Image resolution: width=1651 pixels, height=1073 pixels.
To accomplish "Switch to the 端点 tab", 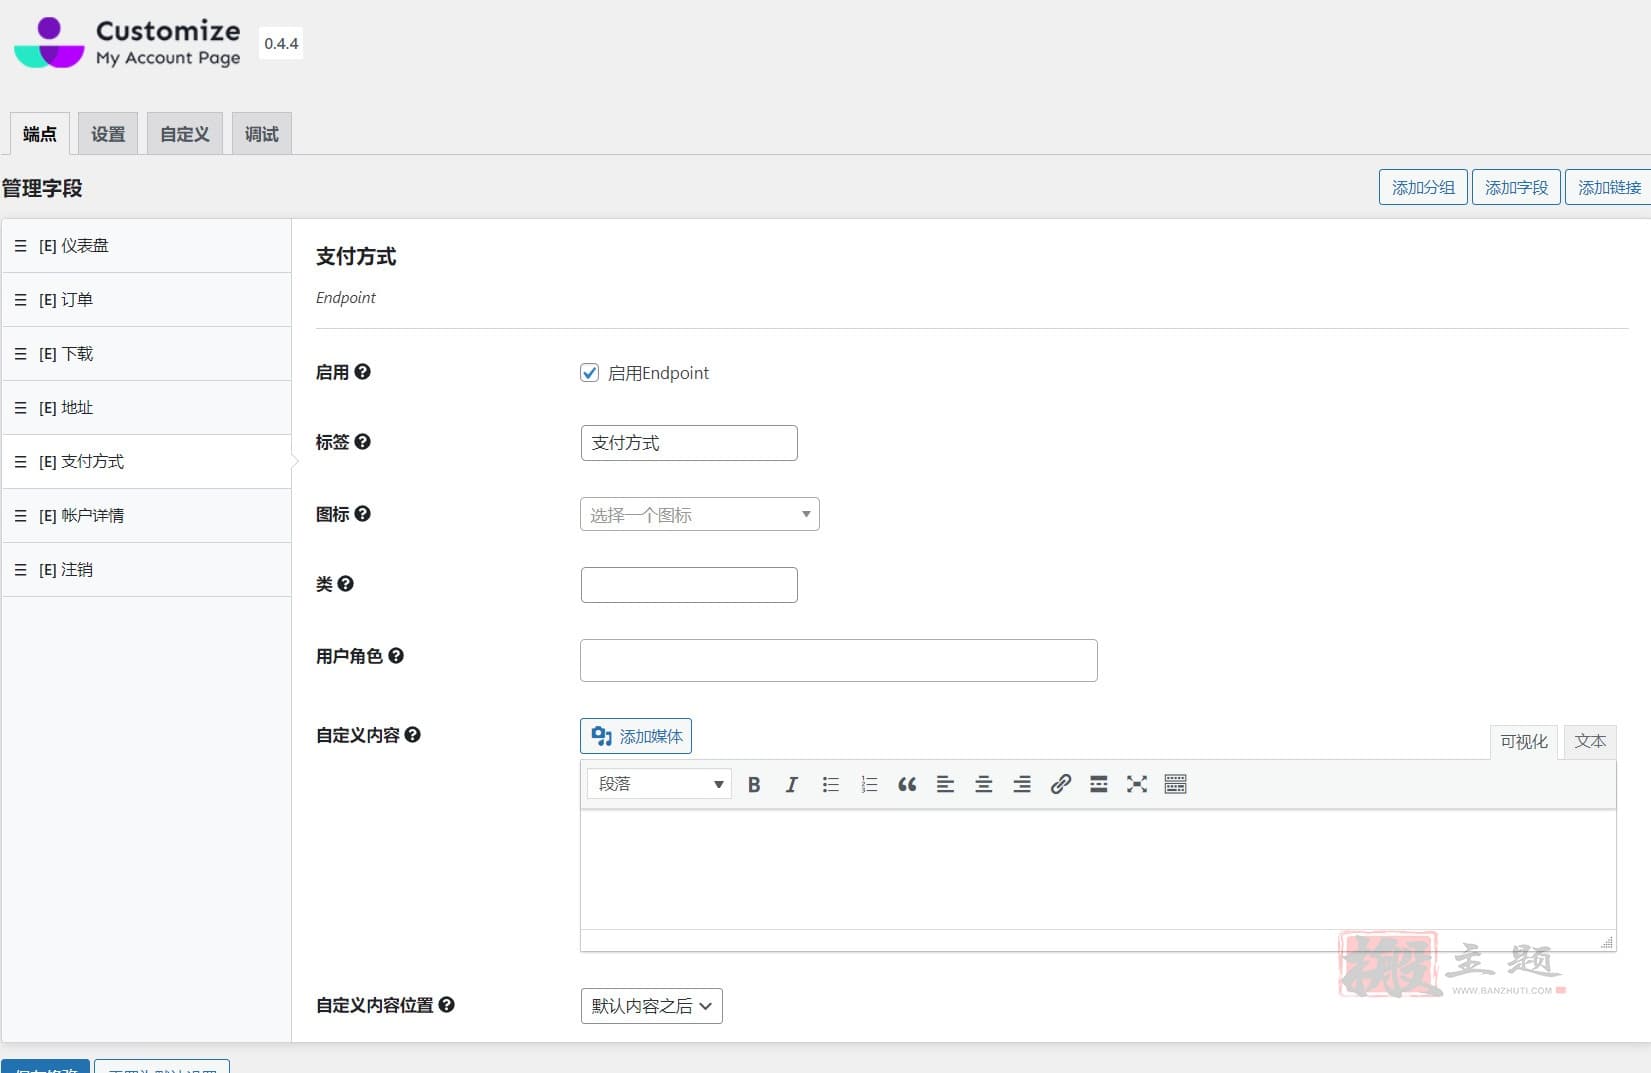I will coord(40,134).
